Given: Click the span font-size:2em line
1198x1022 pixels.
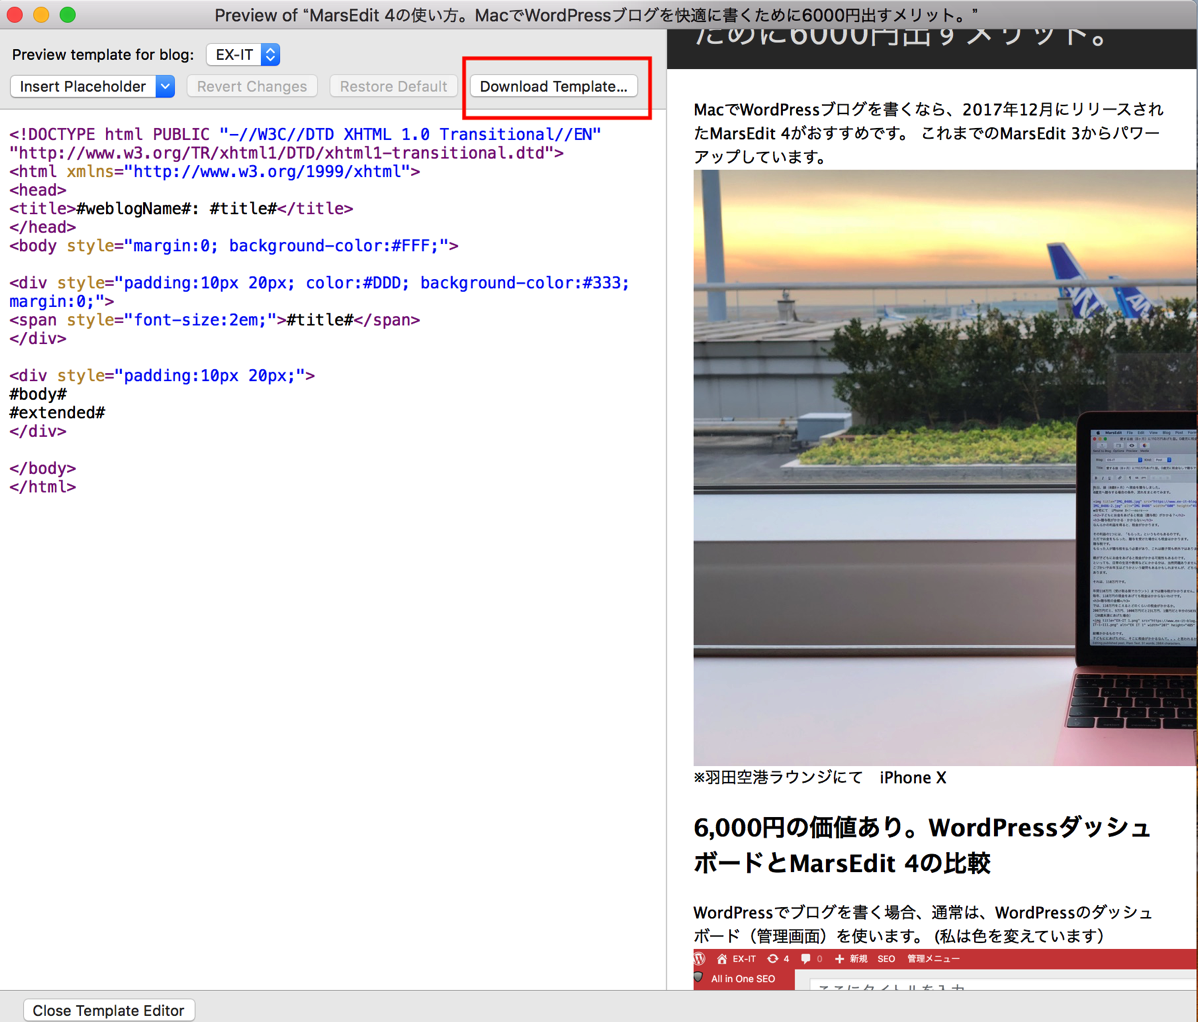Looking at the screenshot, I should pyautogui.click(x=215, y=320).
